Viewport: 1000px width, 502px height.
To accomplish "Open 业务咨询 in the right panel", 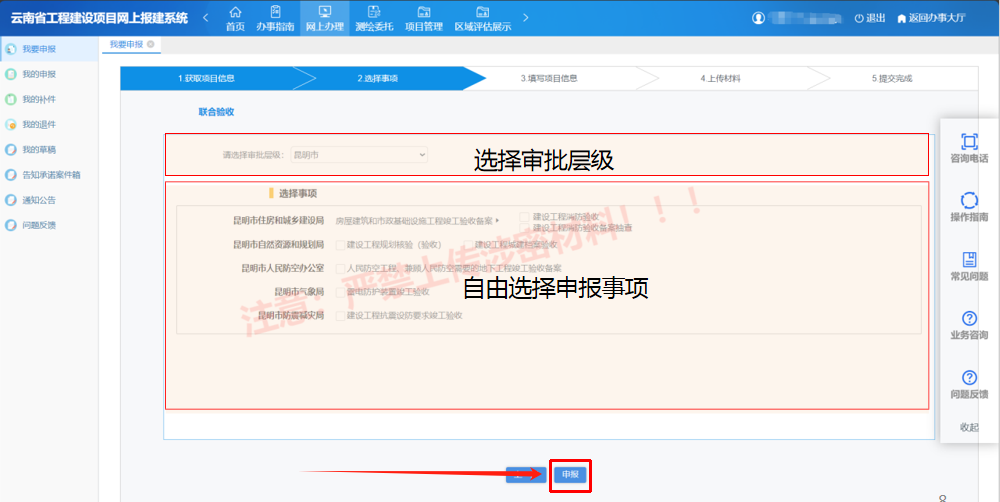I will [x=969, y=326].
